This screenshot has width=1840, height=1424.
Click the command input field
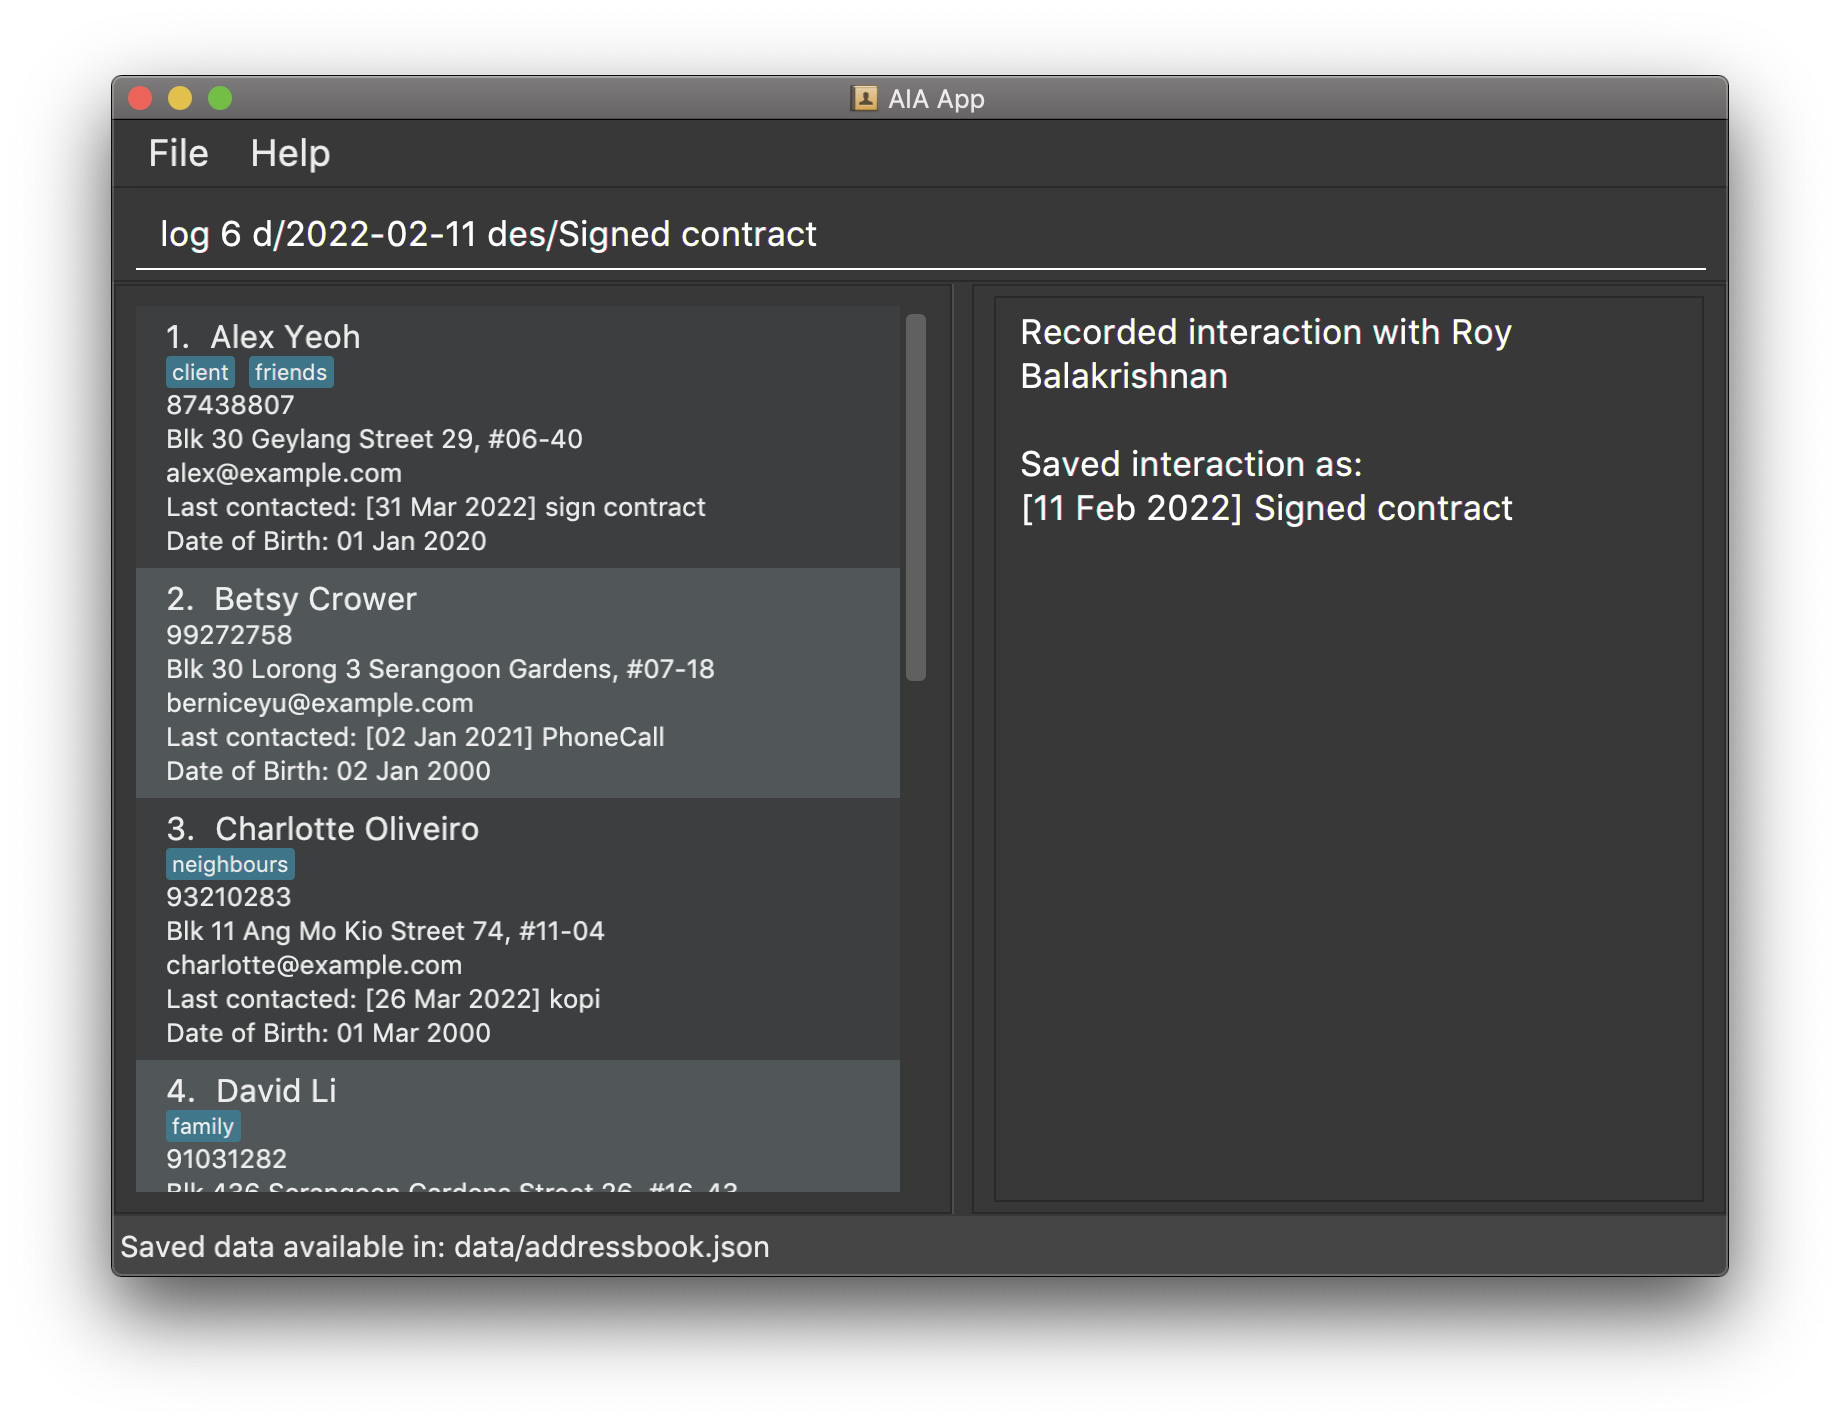[x=920, y=234]
